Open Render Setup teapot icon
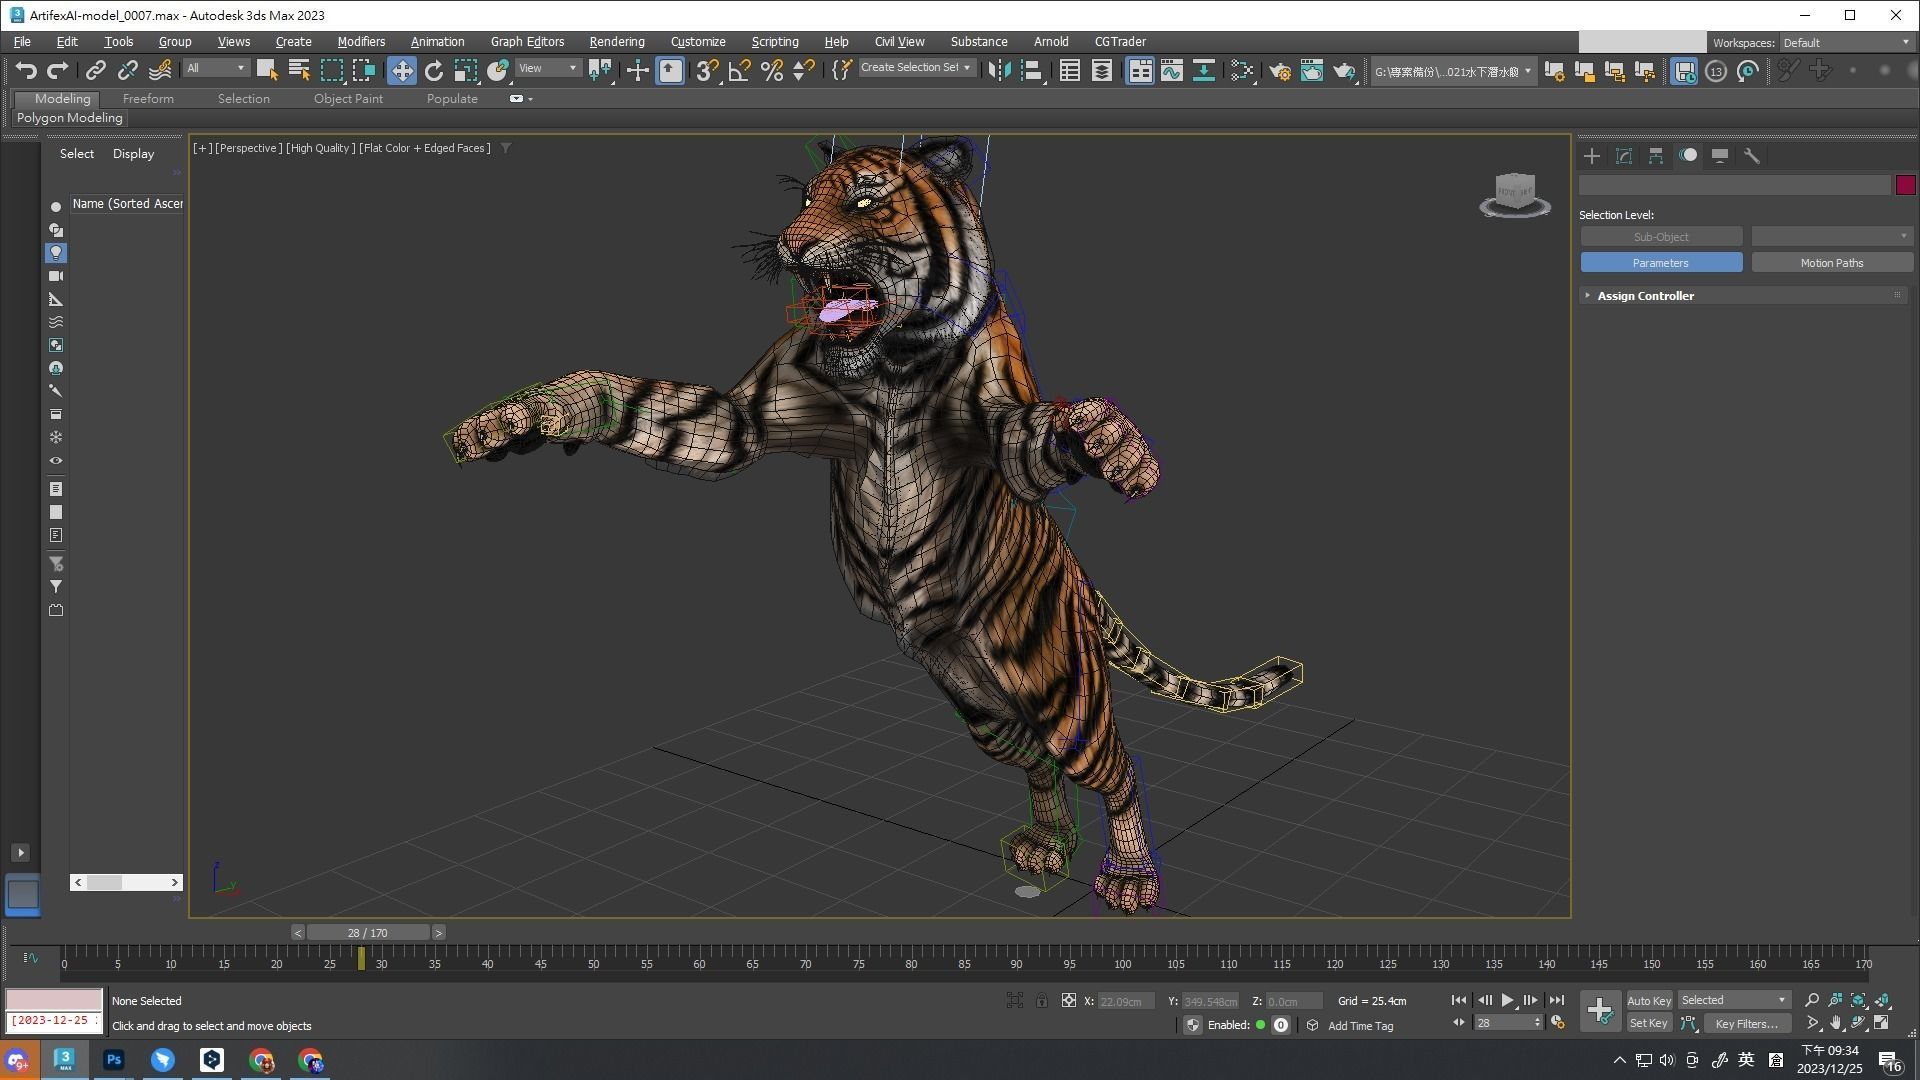Image resolution: width=1920 pixels, height=1080 pixels. tap(1280, 70)
